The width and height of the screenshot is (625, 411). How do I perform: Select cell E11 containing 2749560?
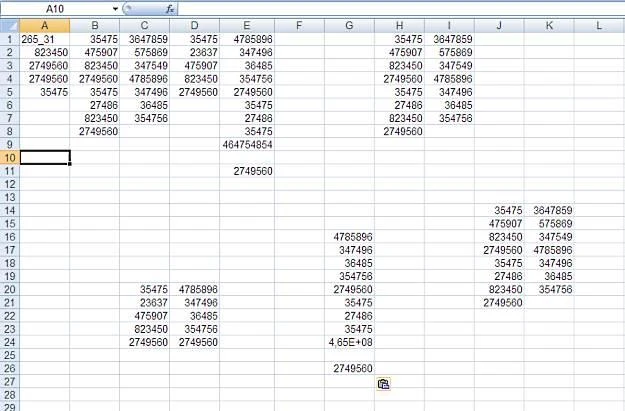247,171
